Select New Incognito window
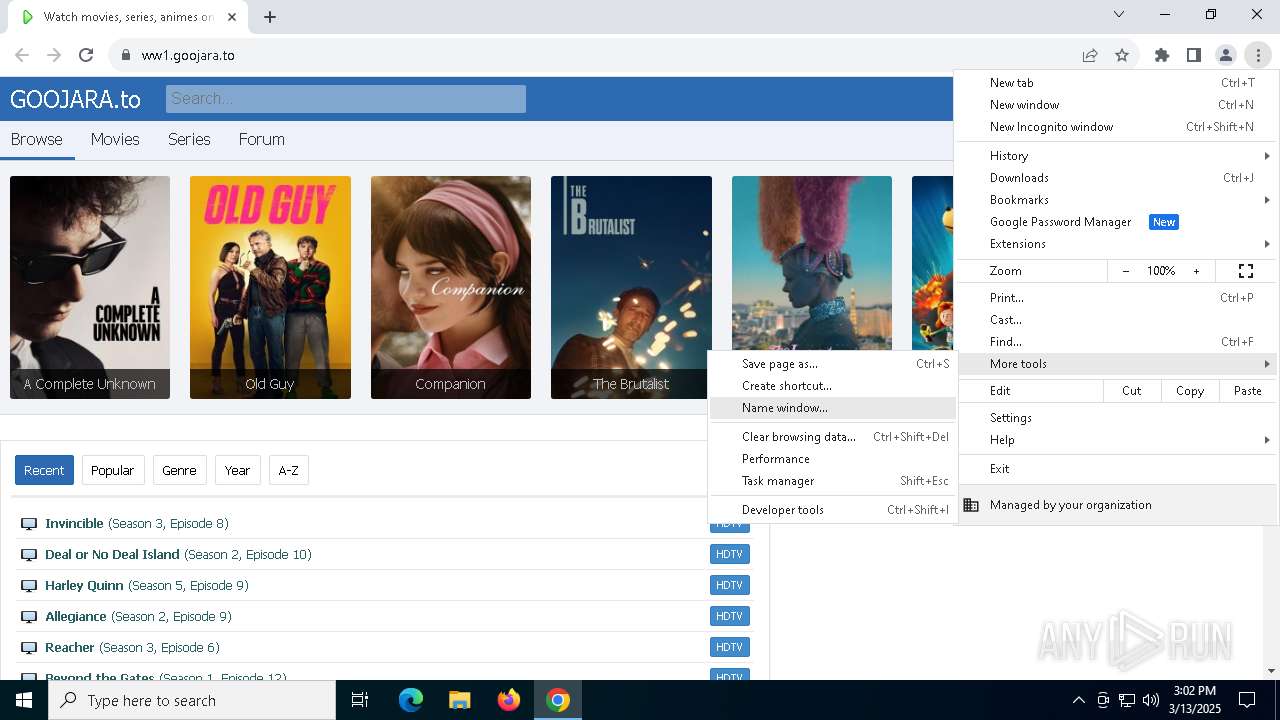 (1118, 127)
